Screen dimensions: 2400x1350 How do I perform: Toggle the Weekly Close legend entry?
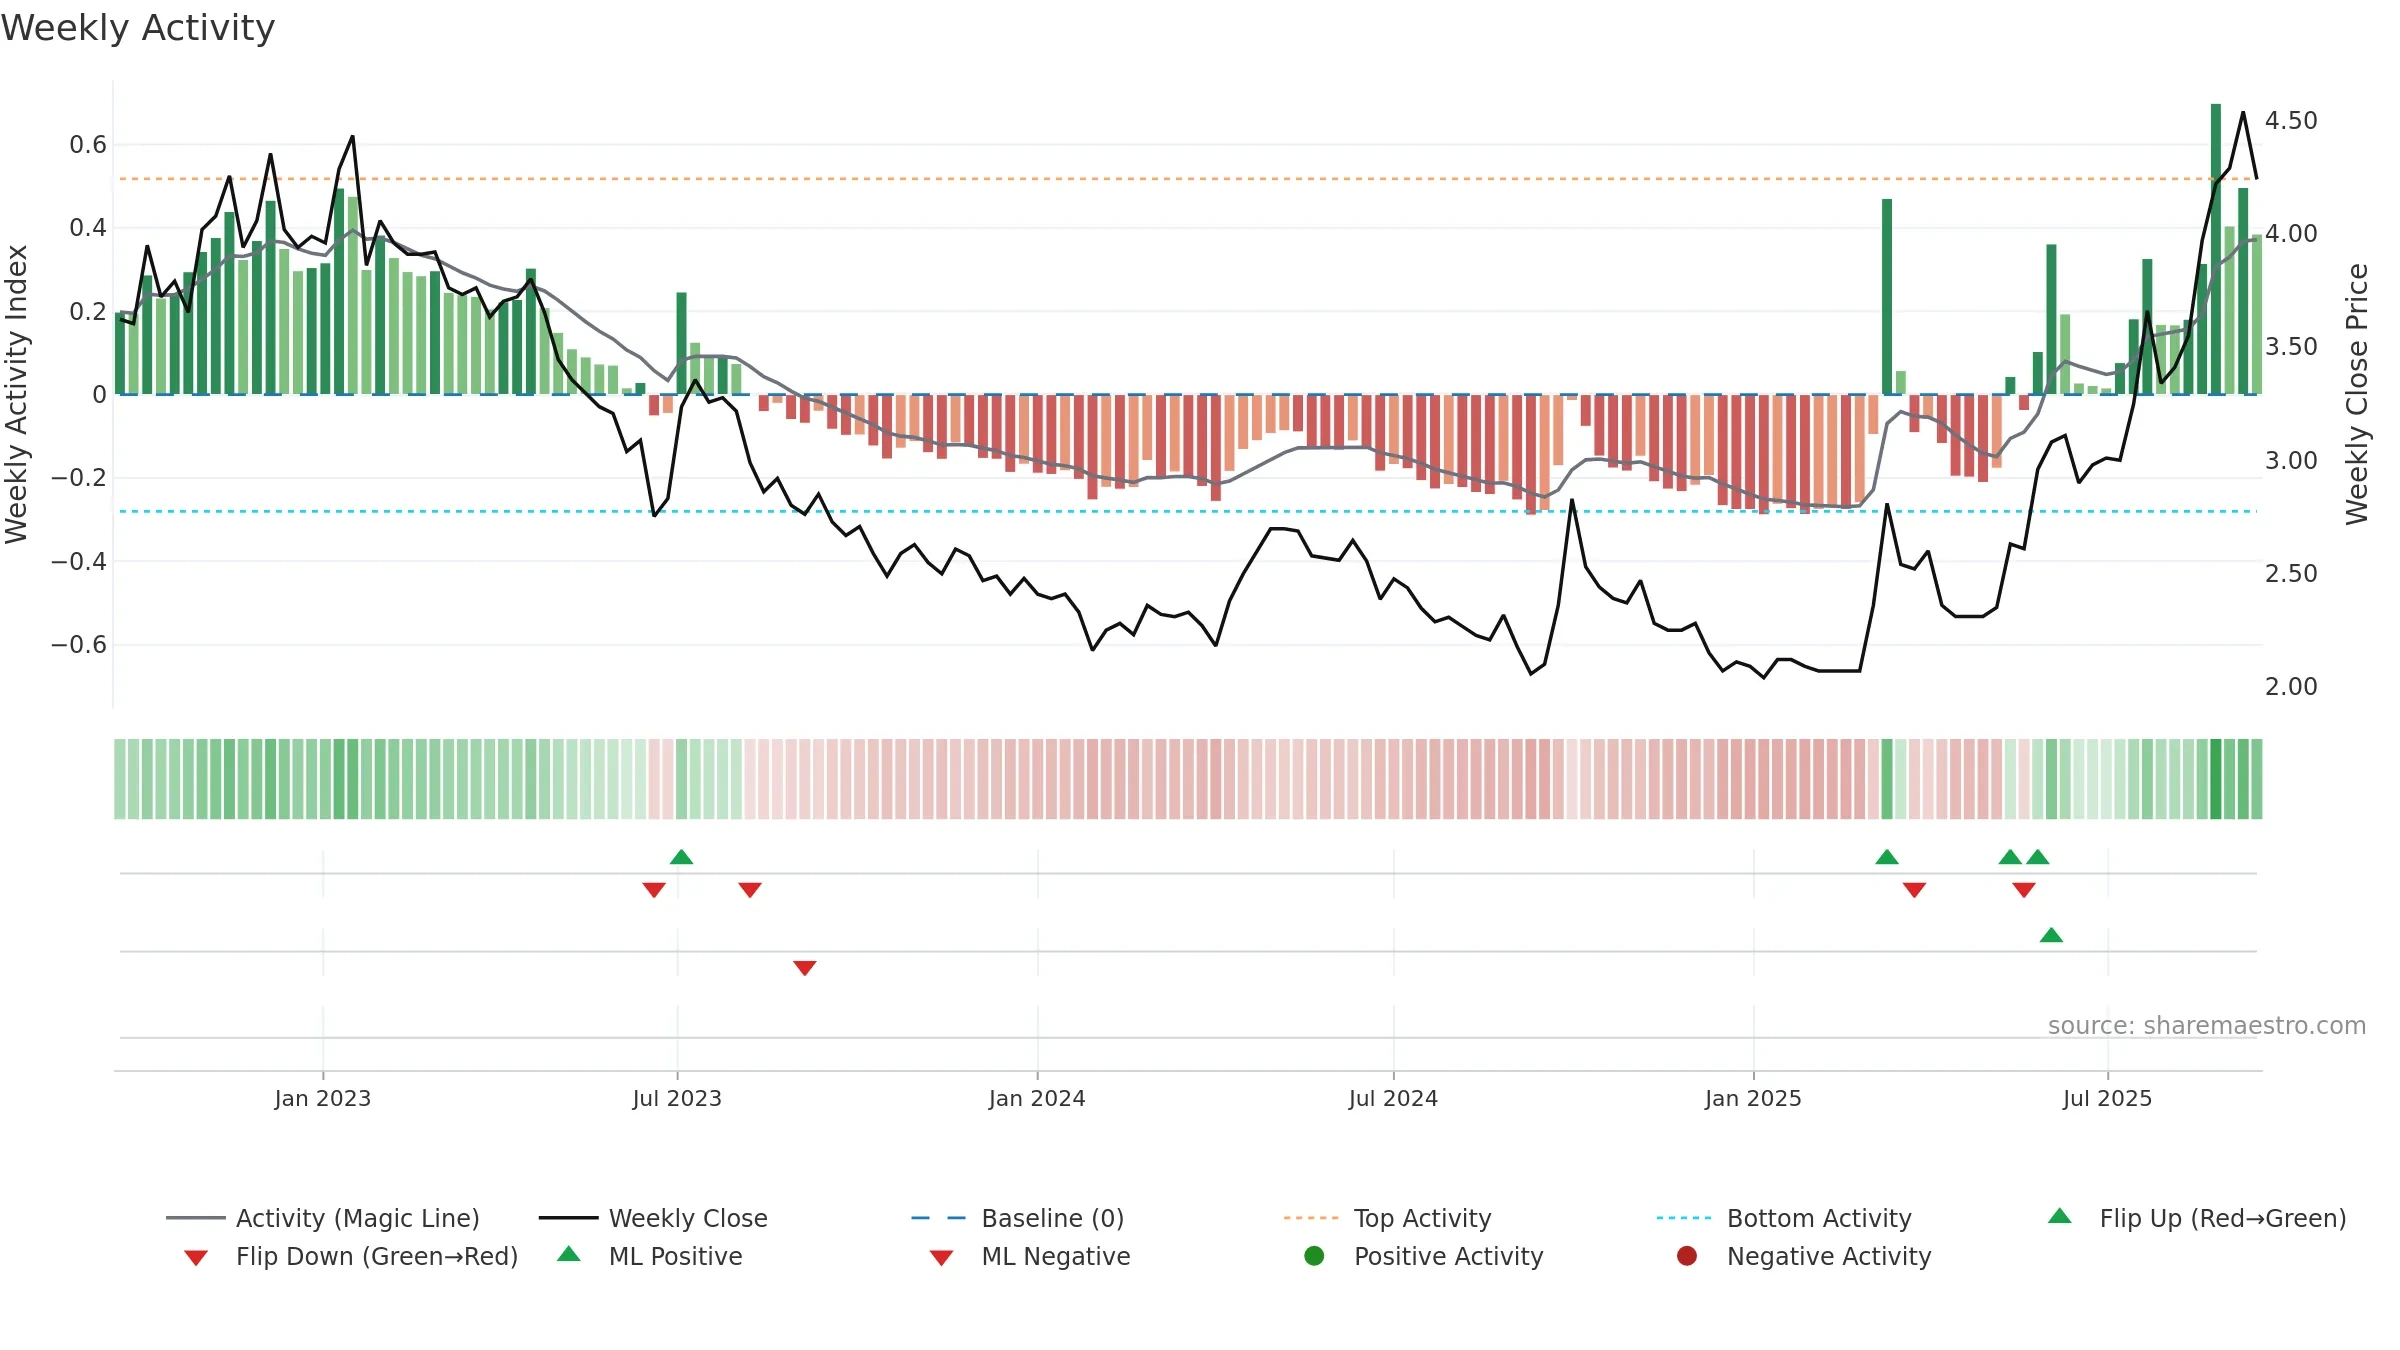653,1218
